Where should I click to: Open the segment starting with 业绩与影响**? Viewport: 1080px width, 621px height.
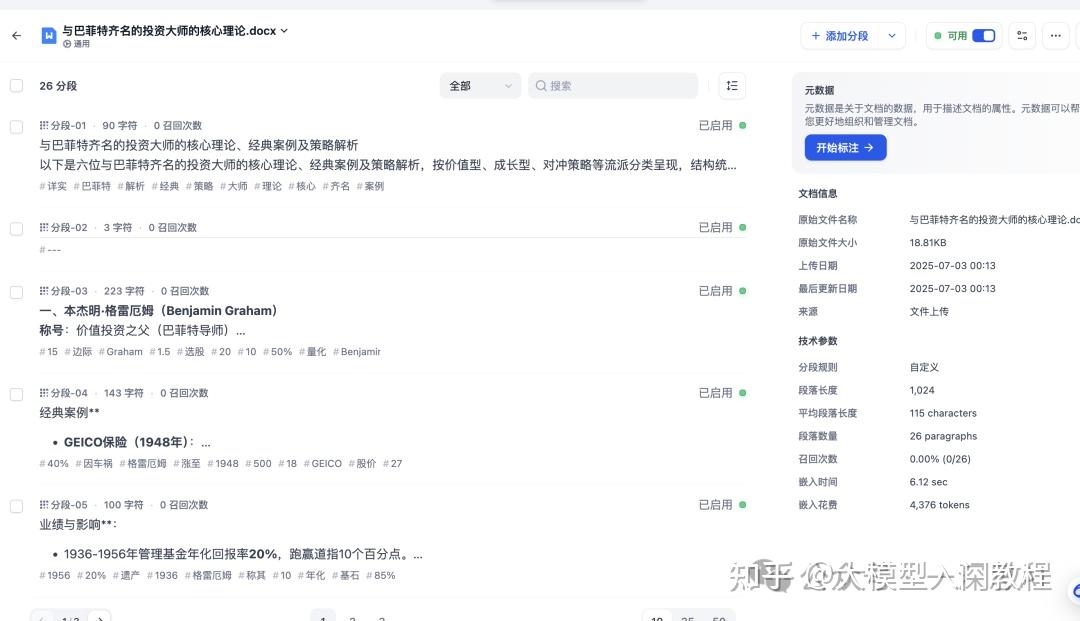(x=78, y=525)
